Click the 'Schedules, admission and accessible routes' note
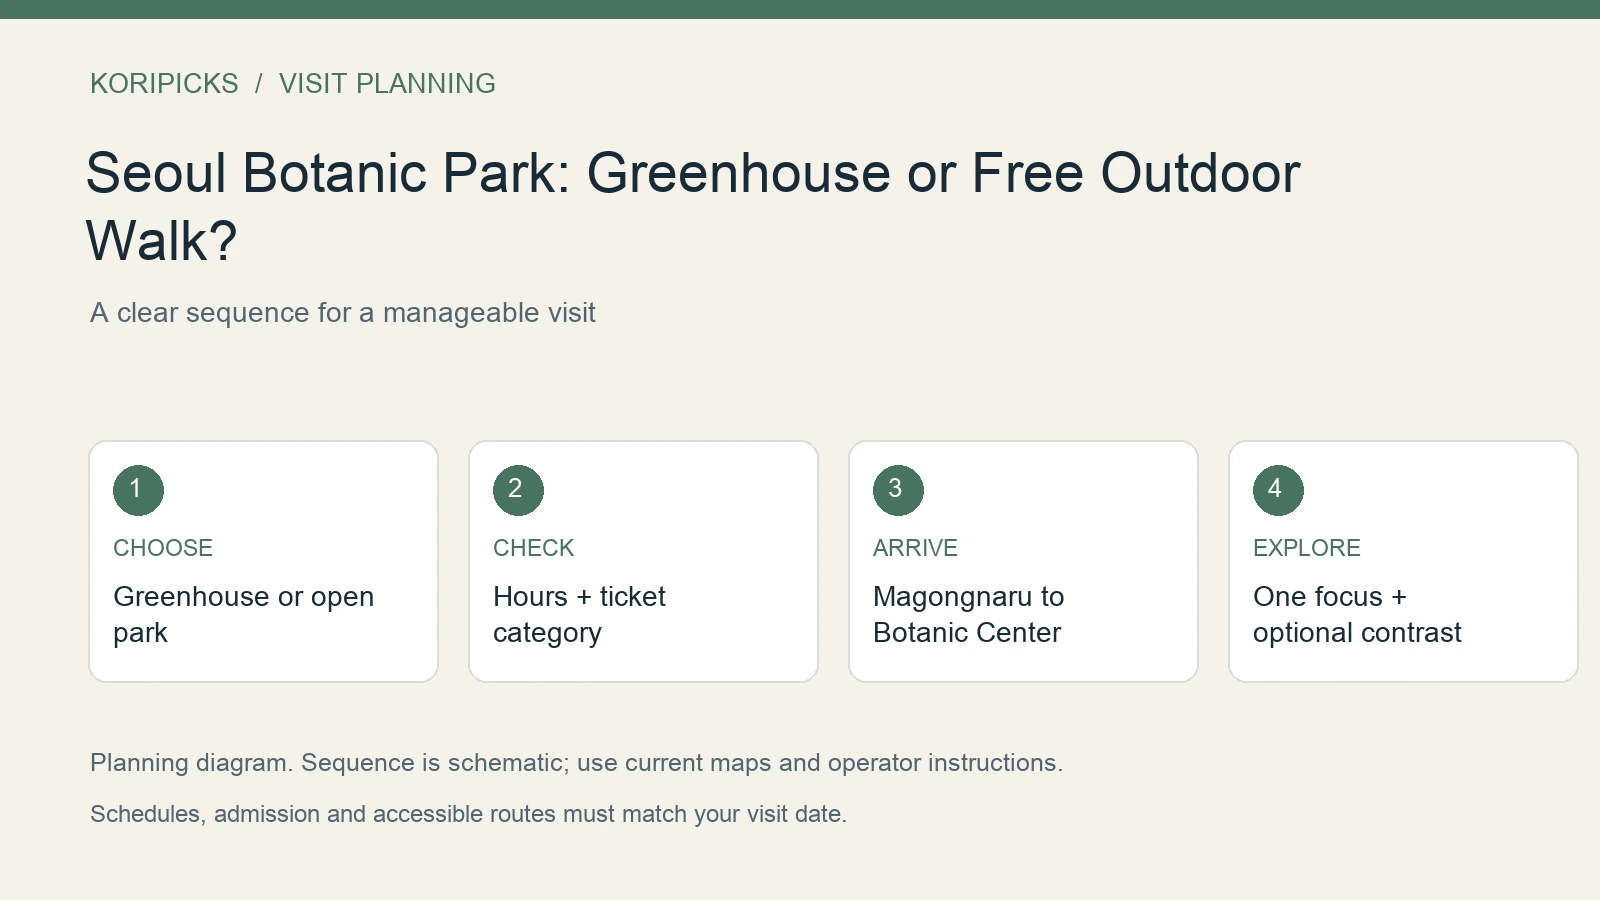This screenshot has height=900, width=1600. 468,814
